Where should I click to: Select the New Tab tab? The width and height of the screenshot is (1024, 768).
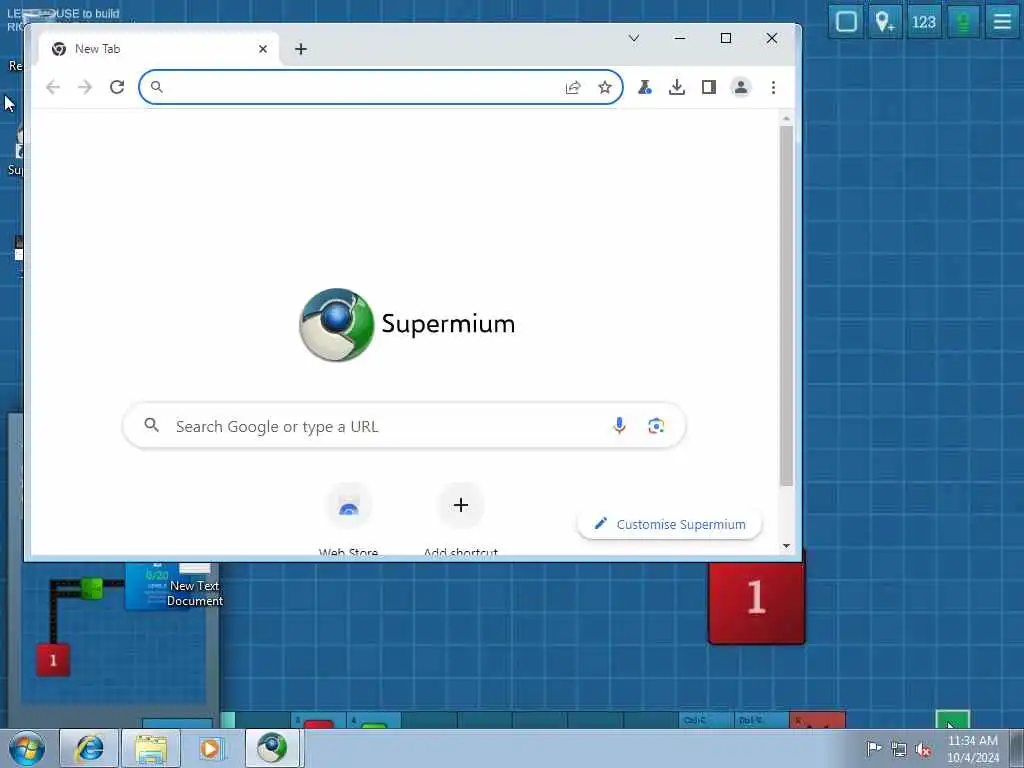click(x=159, y=49)
